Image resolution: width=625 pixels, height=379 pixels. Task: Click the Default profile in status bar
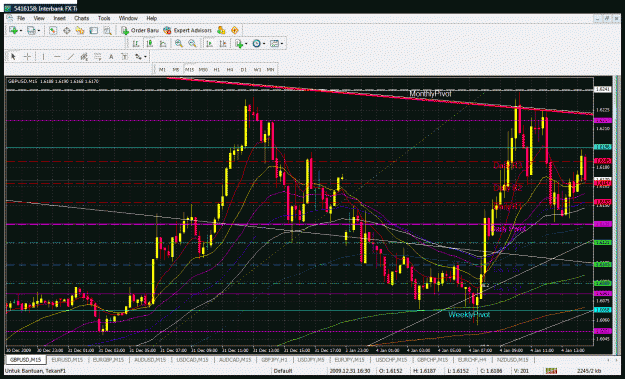point(283,371)
